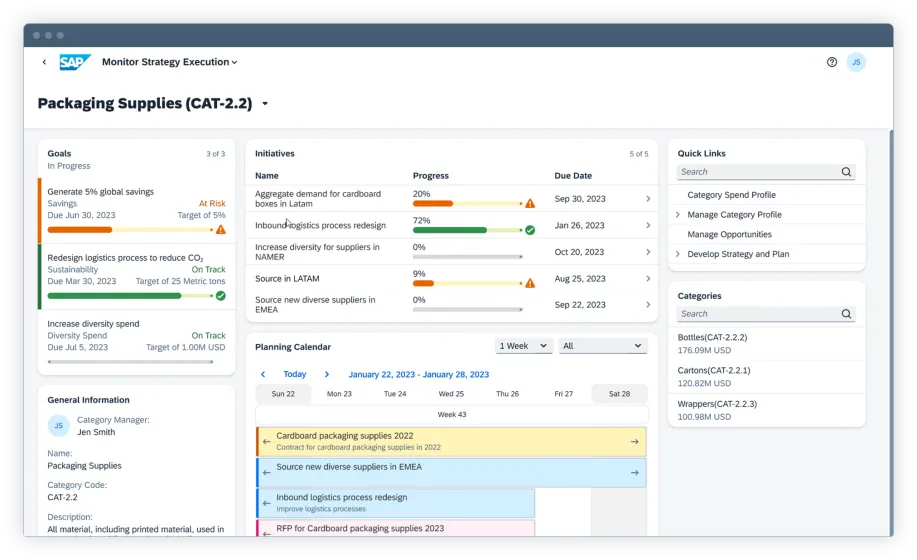Open the 1 Week calendar view dropdown
The height and width of the screenshot is (560, 917).
[x=525, y=346]
